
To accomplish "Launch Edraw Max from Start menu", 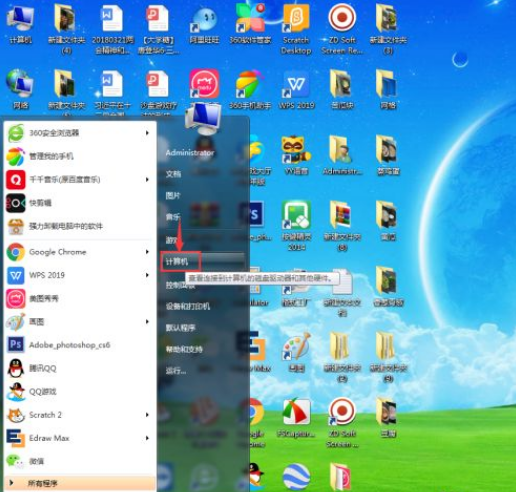I will [79, 438].
